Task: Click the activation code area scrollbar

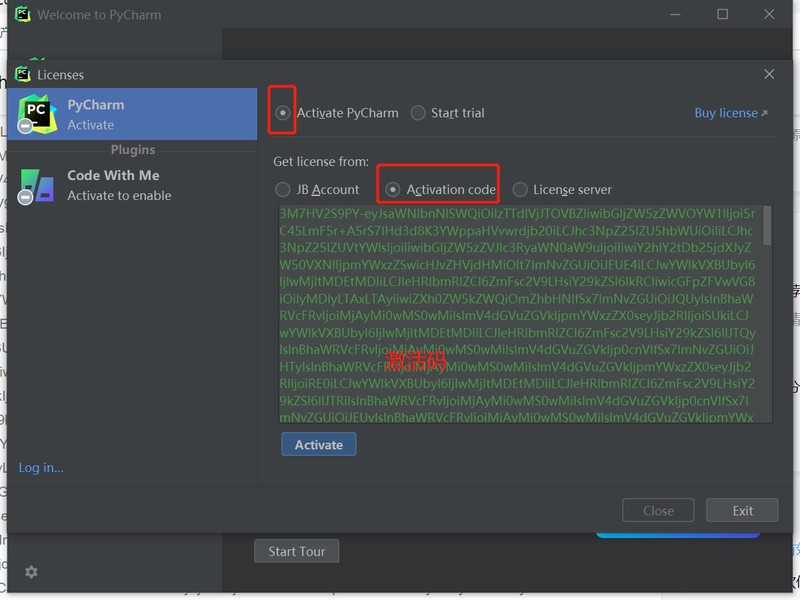Action: pos(767,226)
